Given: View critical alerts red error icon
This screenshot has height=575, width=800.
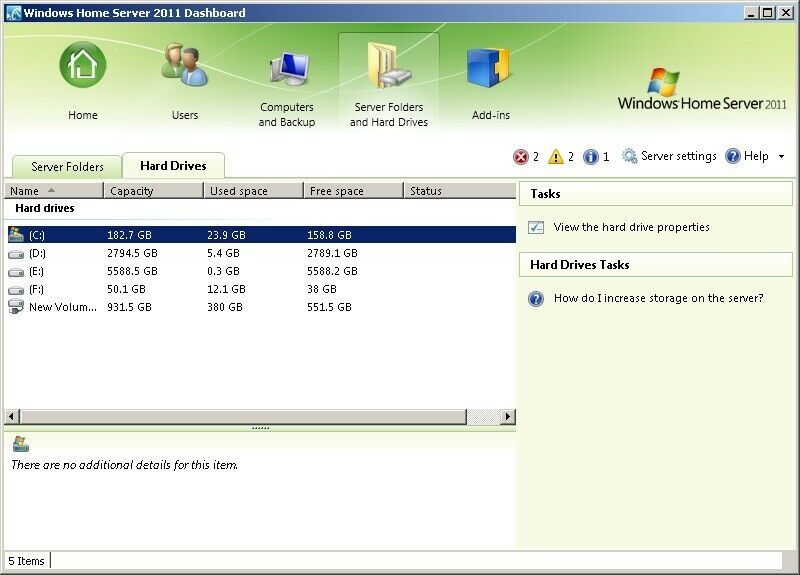Looking at the screenshot, I should click(520, 157).
